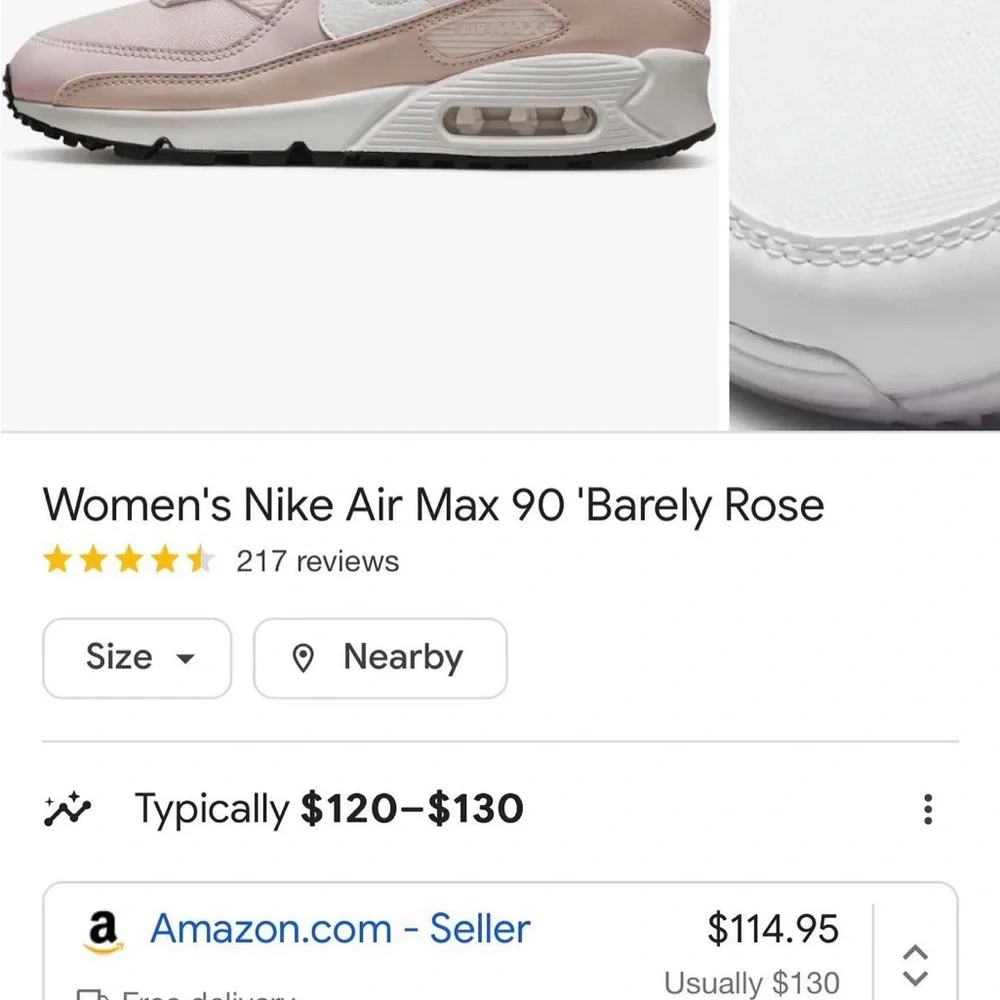Open the Amazon.com - Seller link
The width and height of the screenshot is (1000, 1000).
pos(340,929)
